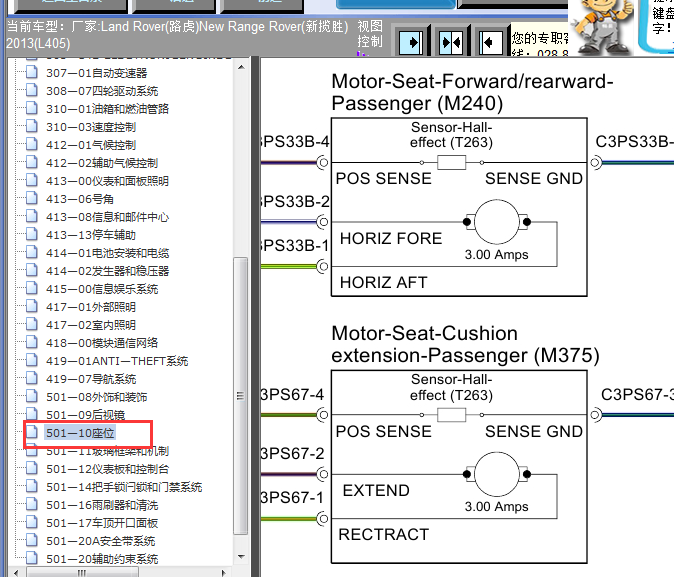Select 414—02发生器和稳压器 entry
674x577 pixels.
(x=107, y=271)
